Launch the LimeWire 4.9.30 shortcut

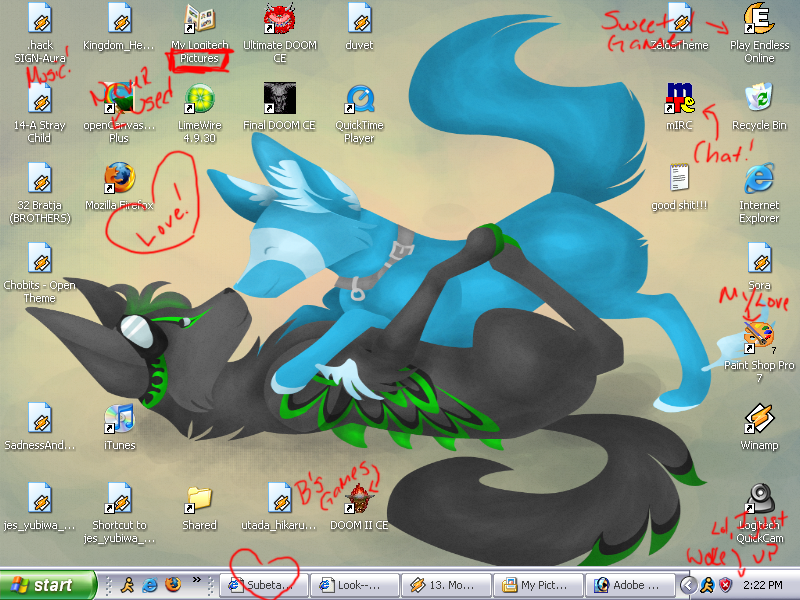click(199, 98)
